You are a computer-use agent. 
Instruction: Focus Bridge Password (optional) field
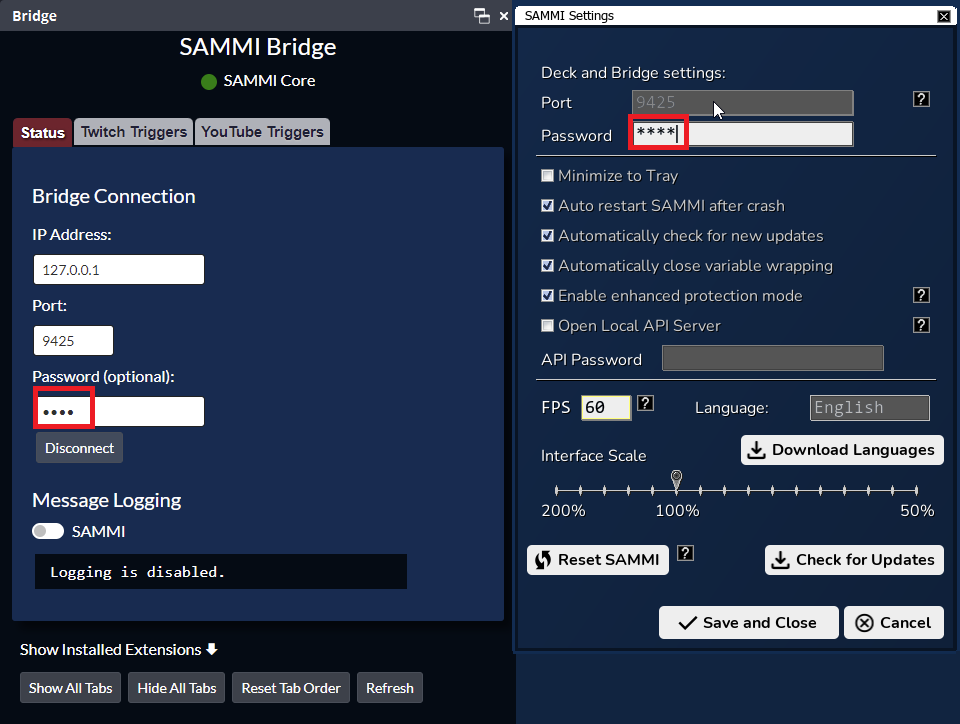(x=119, y=411)
